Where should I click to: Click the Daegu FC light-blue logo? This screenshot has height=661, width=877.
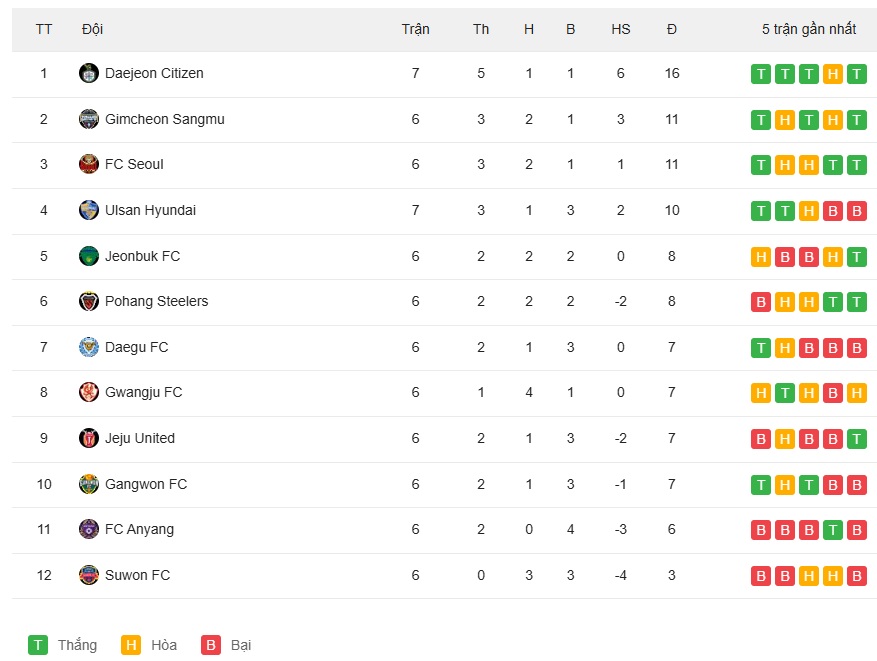(88, 347)
